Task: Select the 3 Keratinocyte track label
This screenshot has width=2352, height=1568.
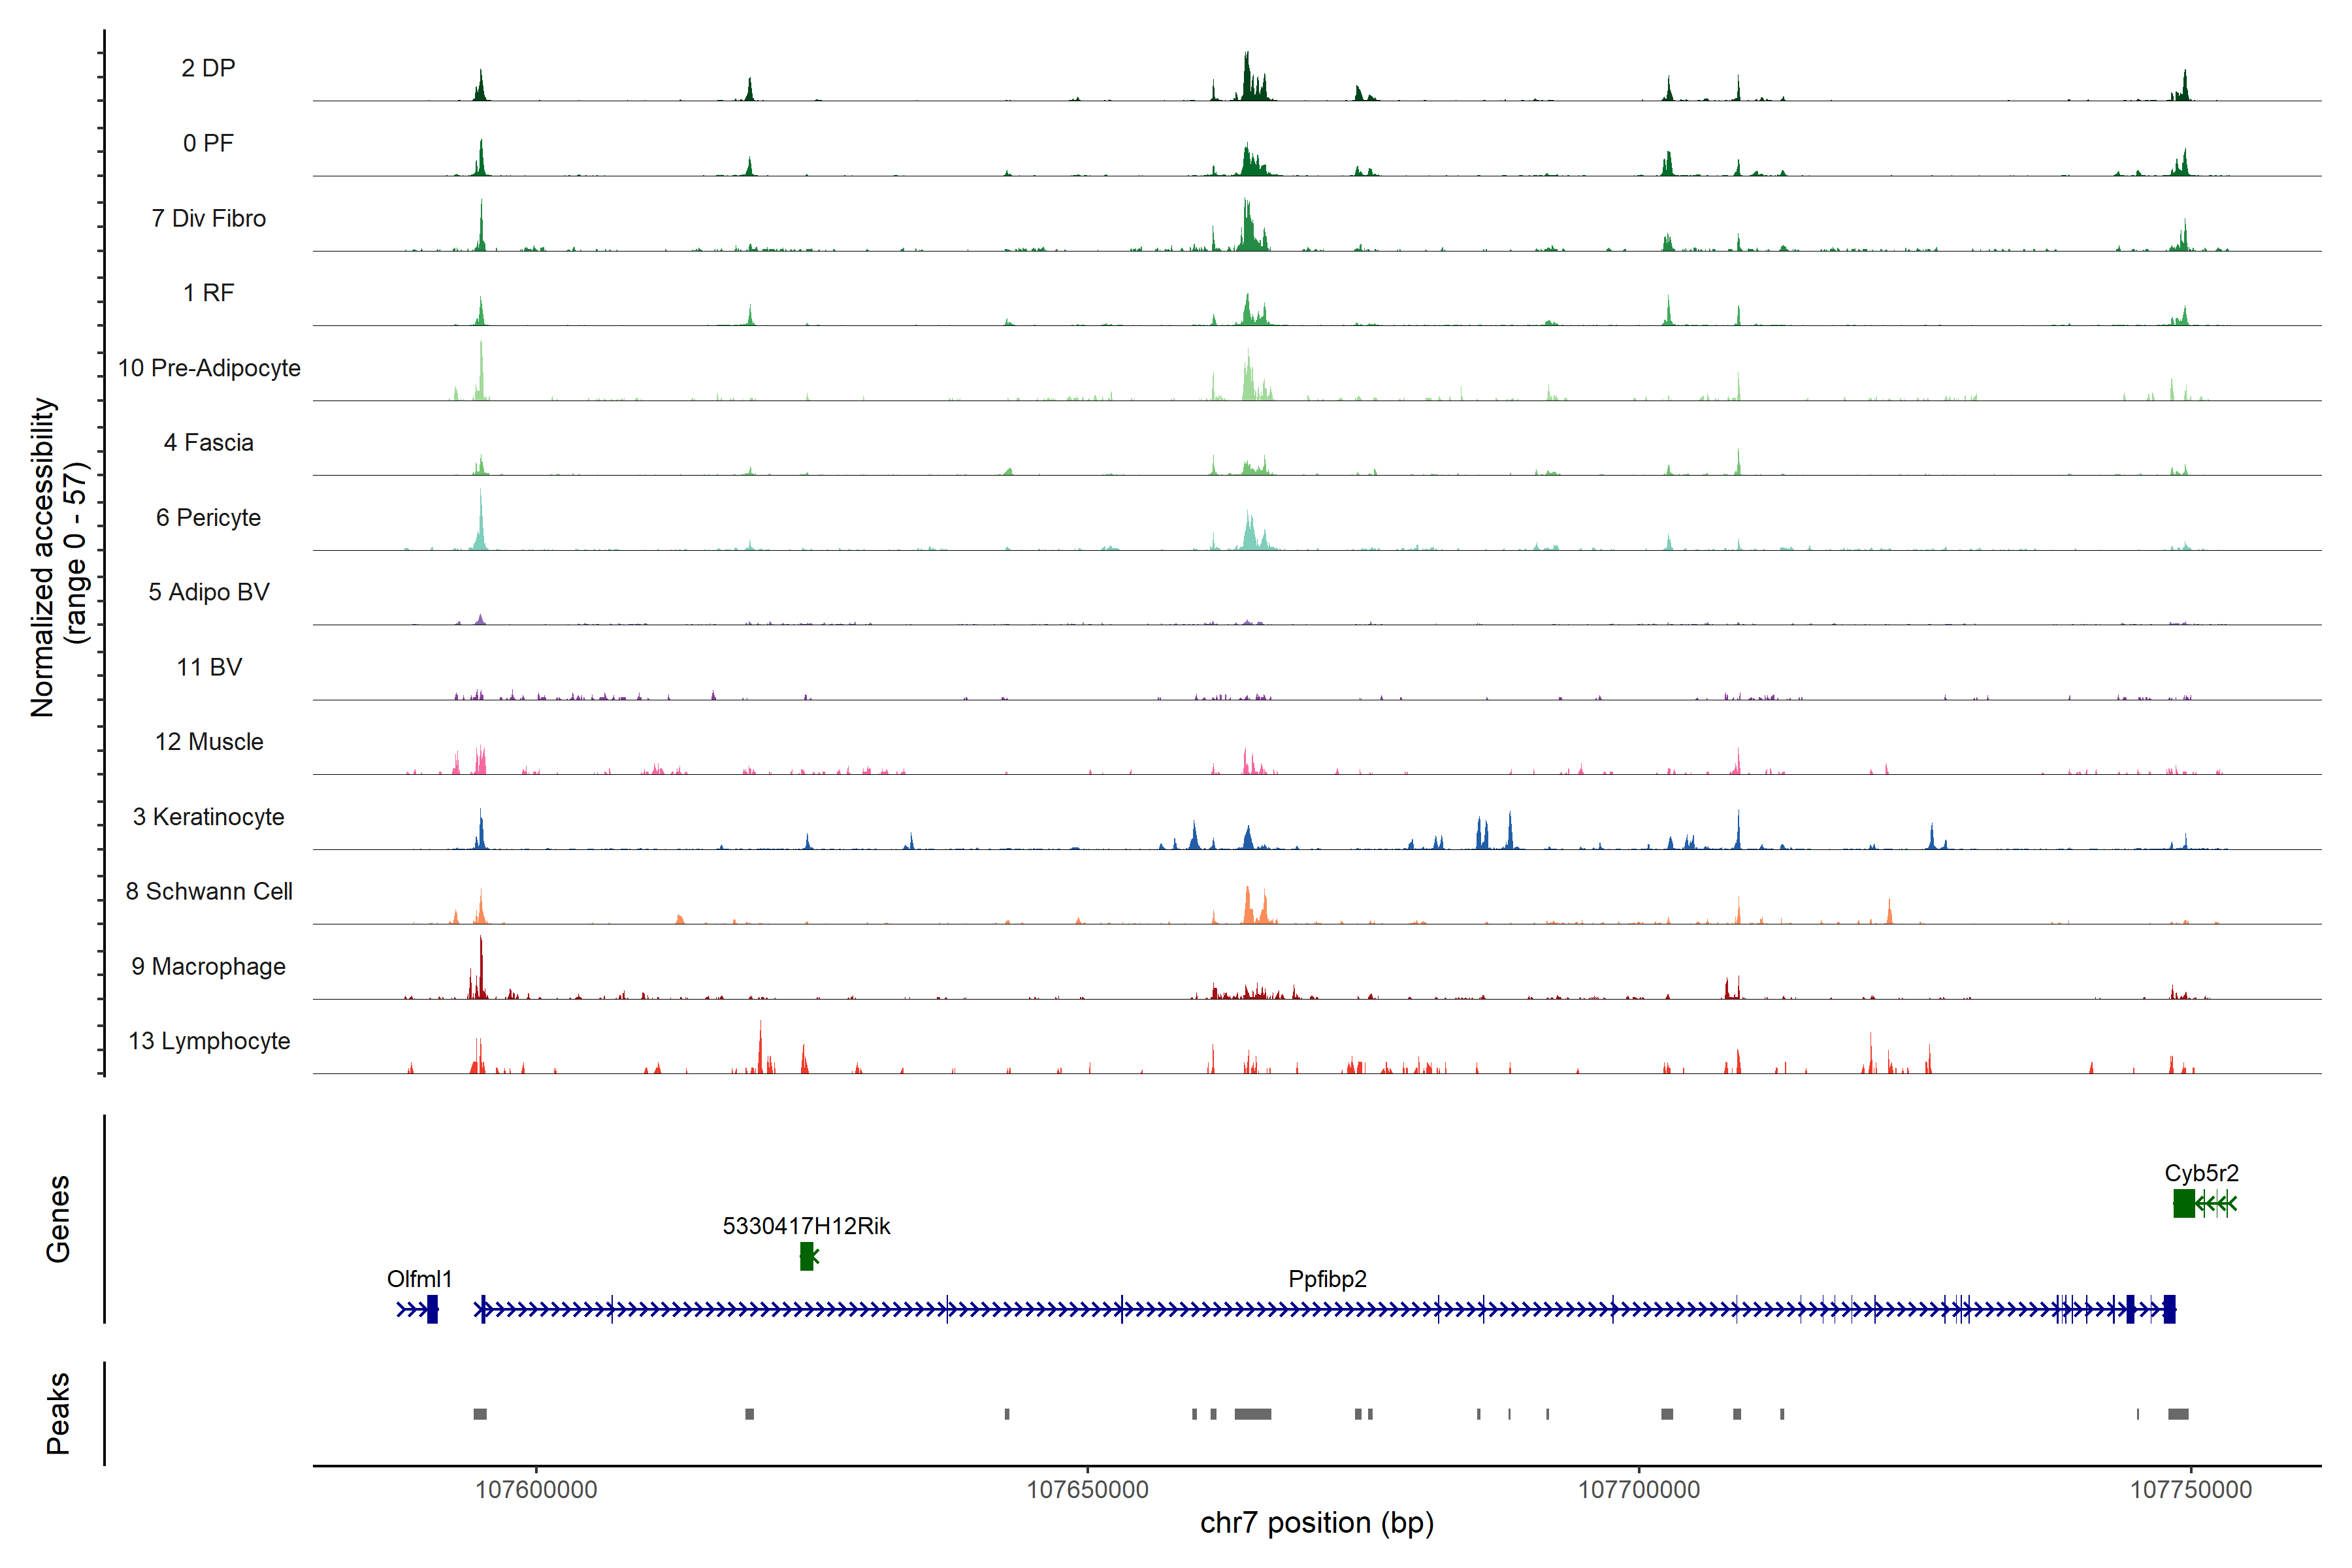Action: tap(208, 817)
